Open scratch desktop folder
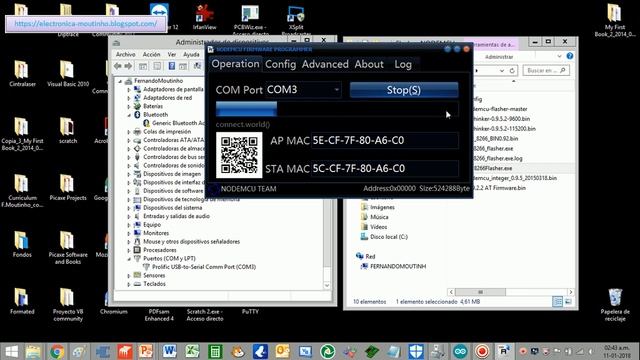640x360 pixels. point(68,131)
